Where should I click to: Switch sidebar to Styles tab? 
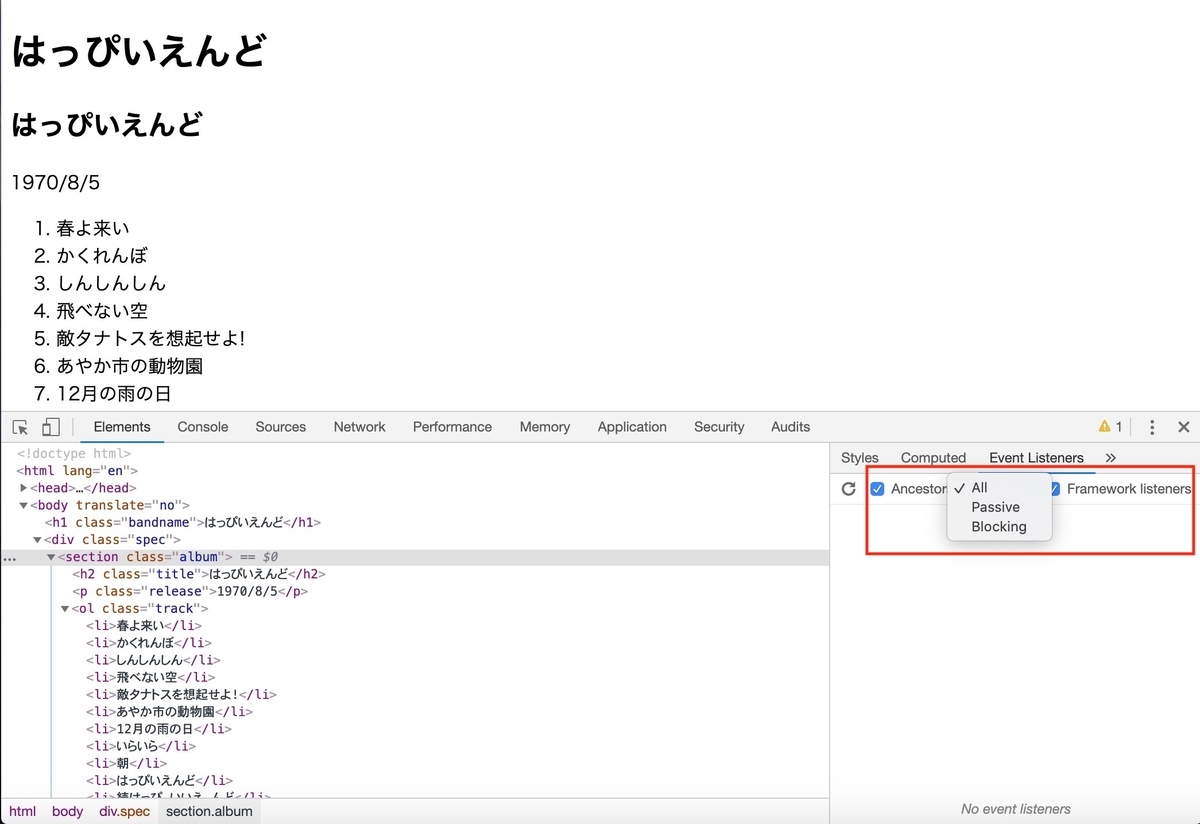click(x=860, y=458)
